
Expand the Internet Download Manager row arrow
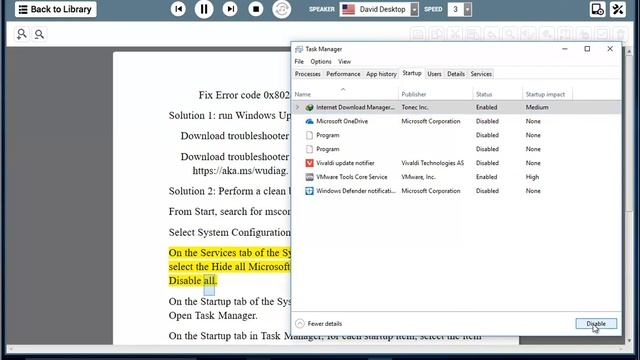click(x=298, y=107)
